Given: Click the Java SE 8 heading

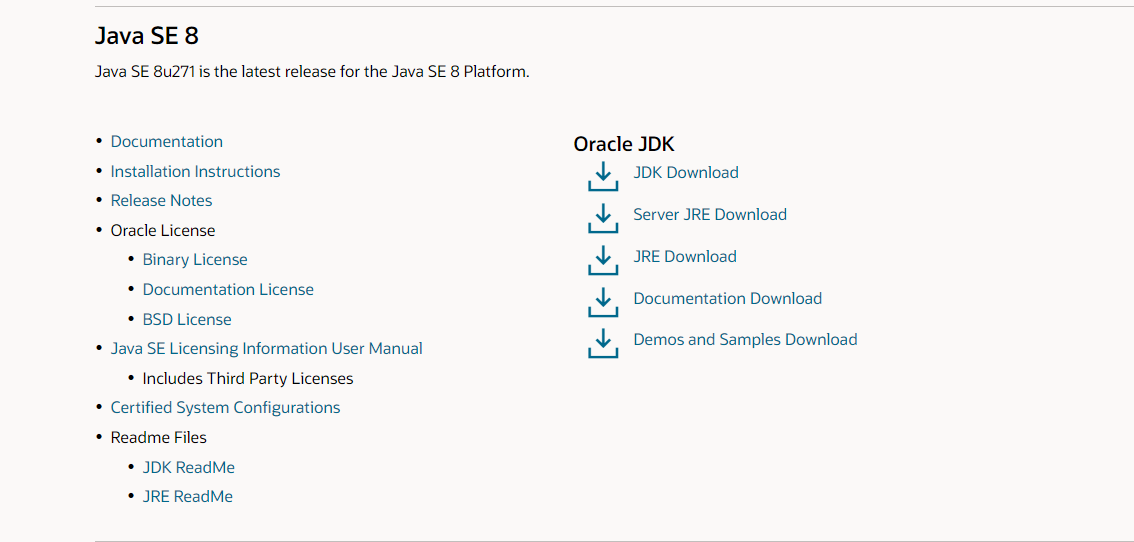Looking at the screenshot, I should (x=146, y=35).
